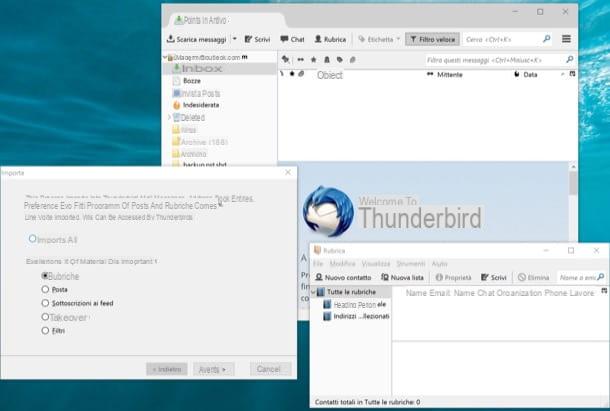Click Elimina in Rubrica toolbar
The image size is (610, 411).
(534, 278)
